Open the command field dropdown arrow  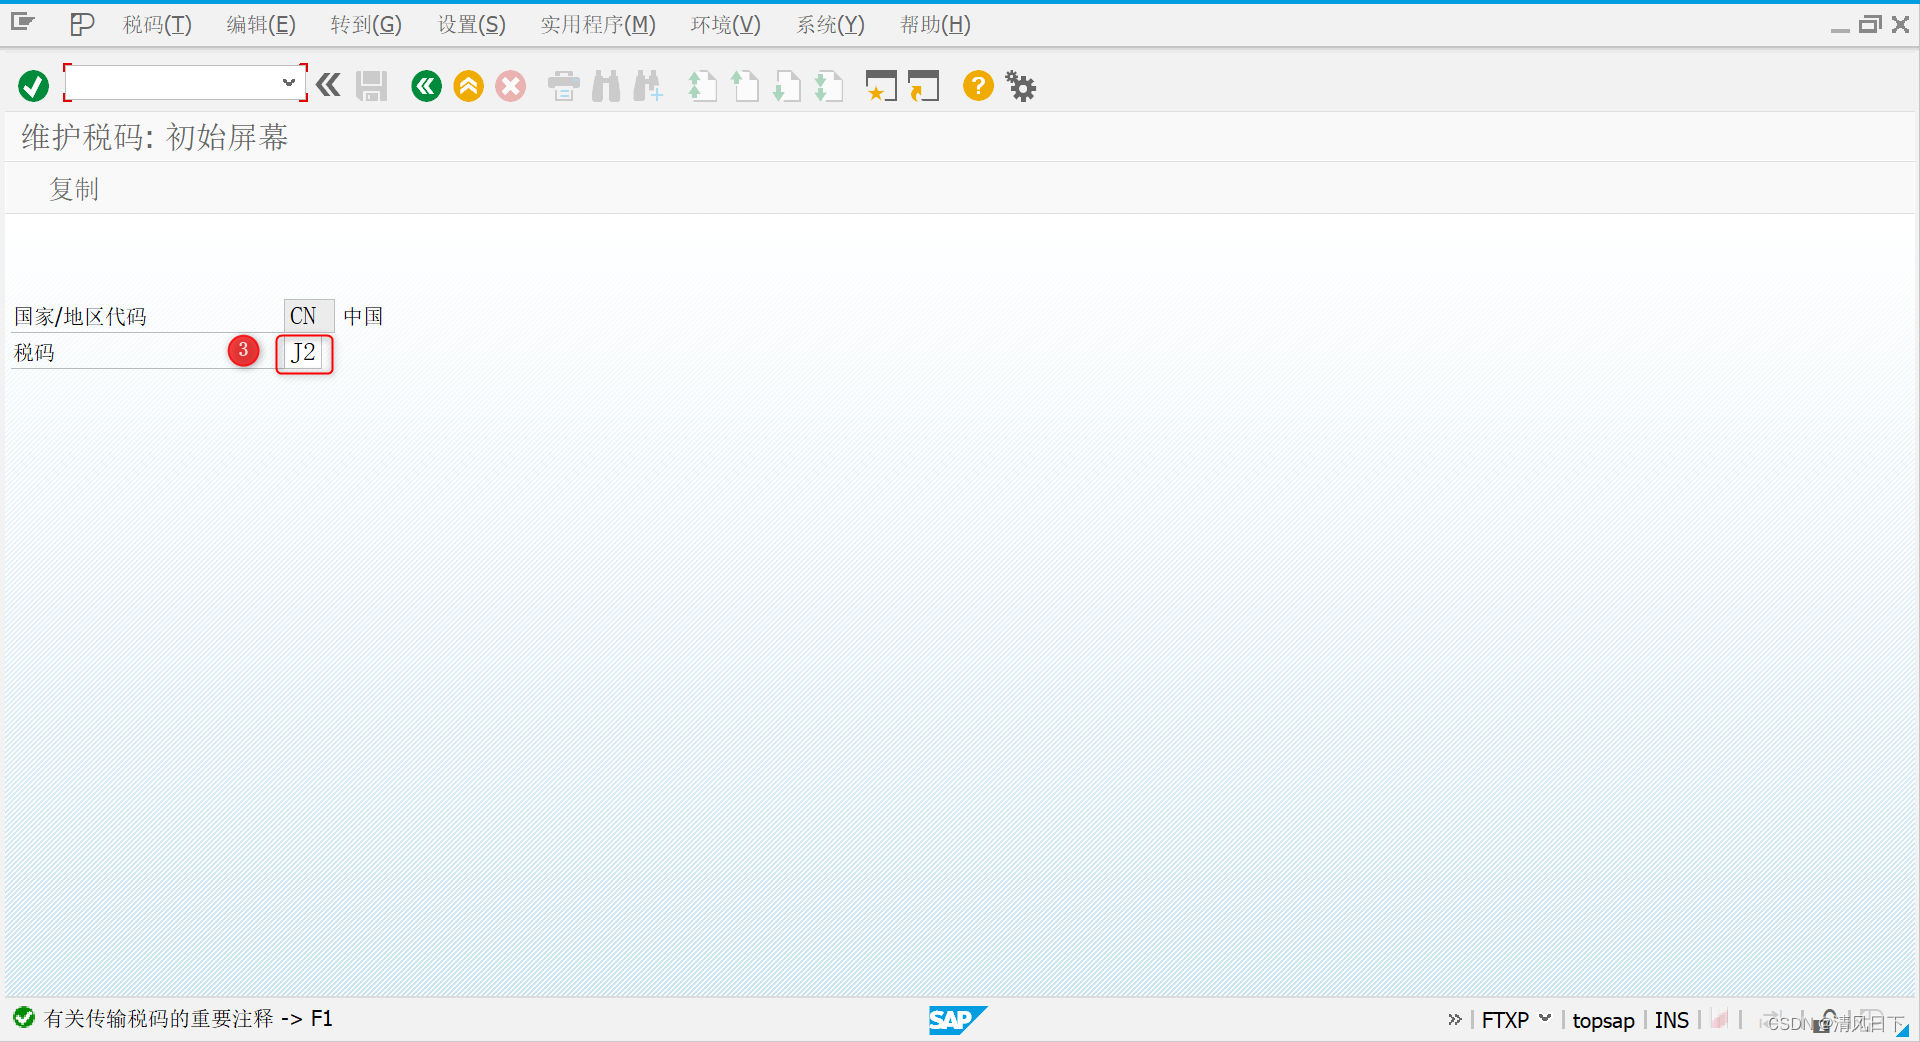288,83
